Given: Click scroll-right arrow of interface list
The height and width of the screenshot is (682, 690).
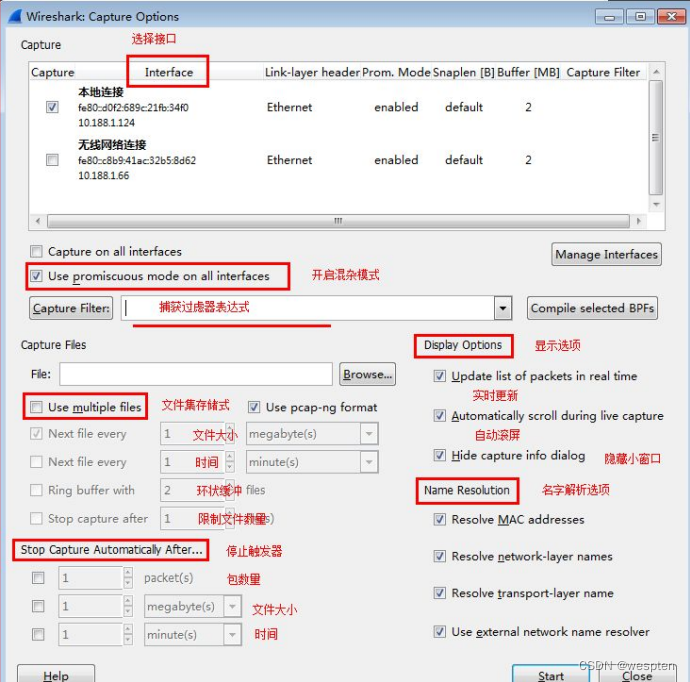Looking at the screenshot, I should (639, 221).
